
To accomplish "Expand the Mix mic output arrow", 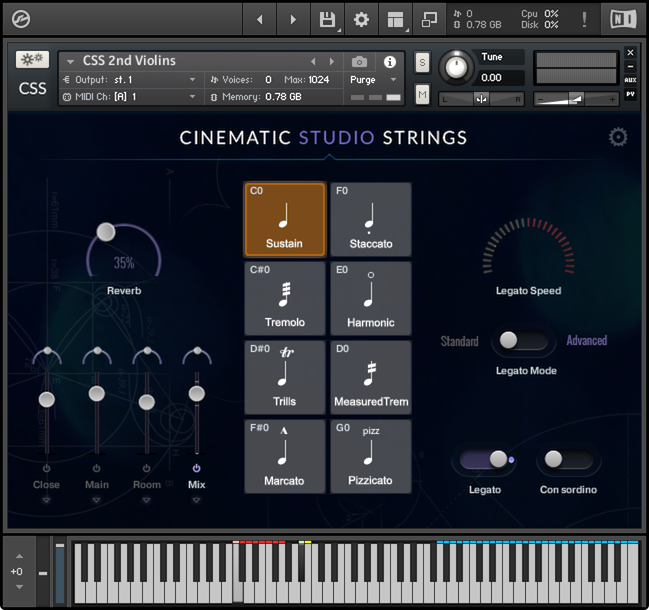I will 197,500.
